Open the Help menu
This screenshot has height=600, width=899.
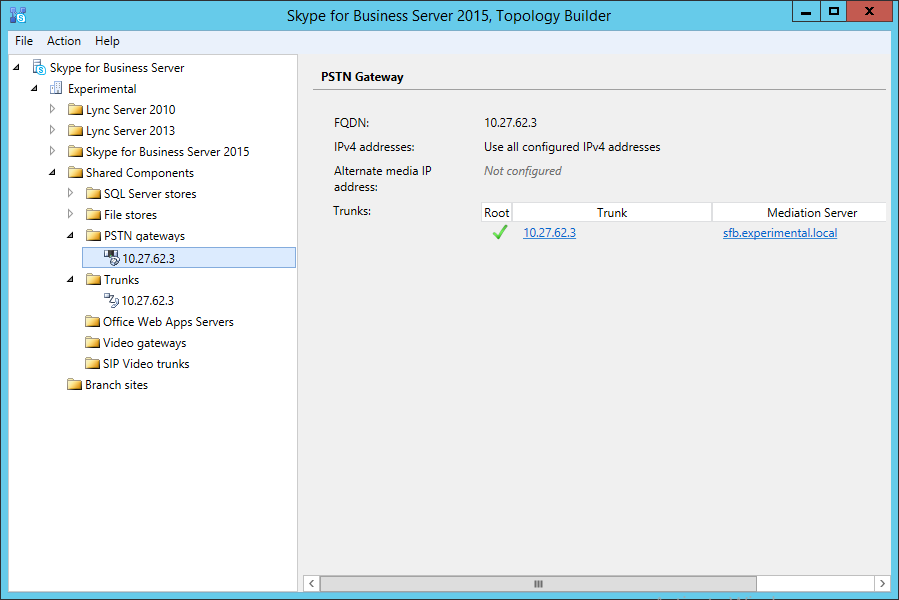coord(107,41)
